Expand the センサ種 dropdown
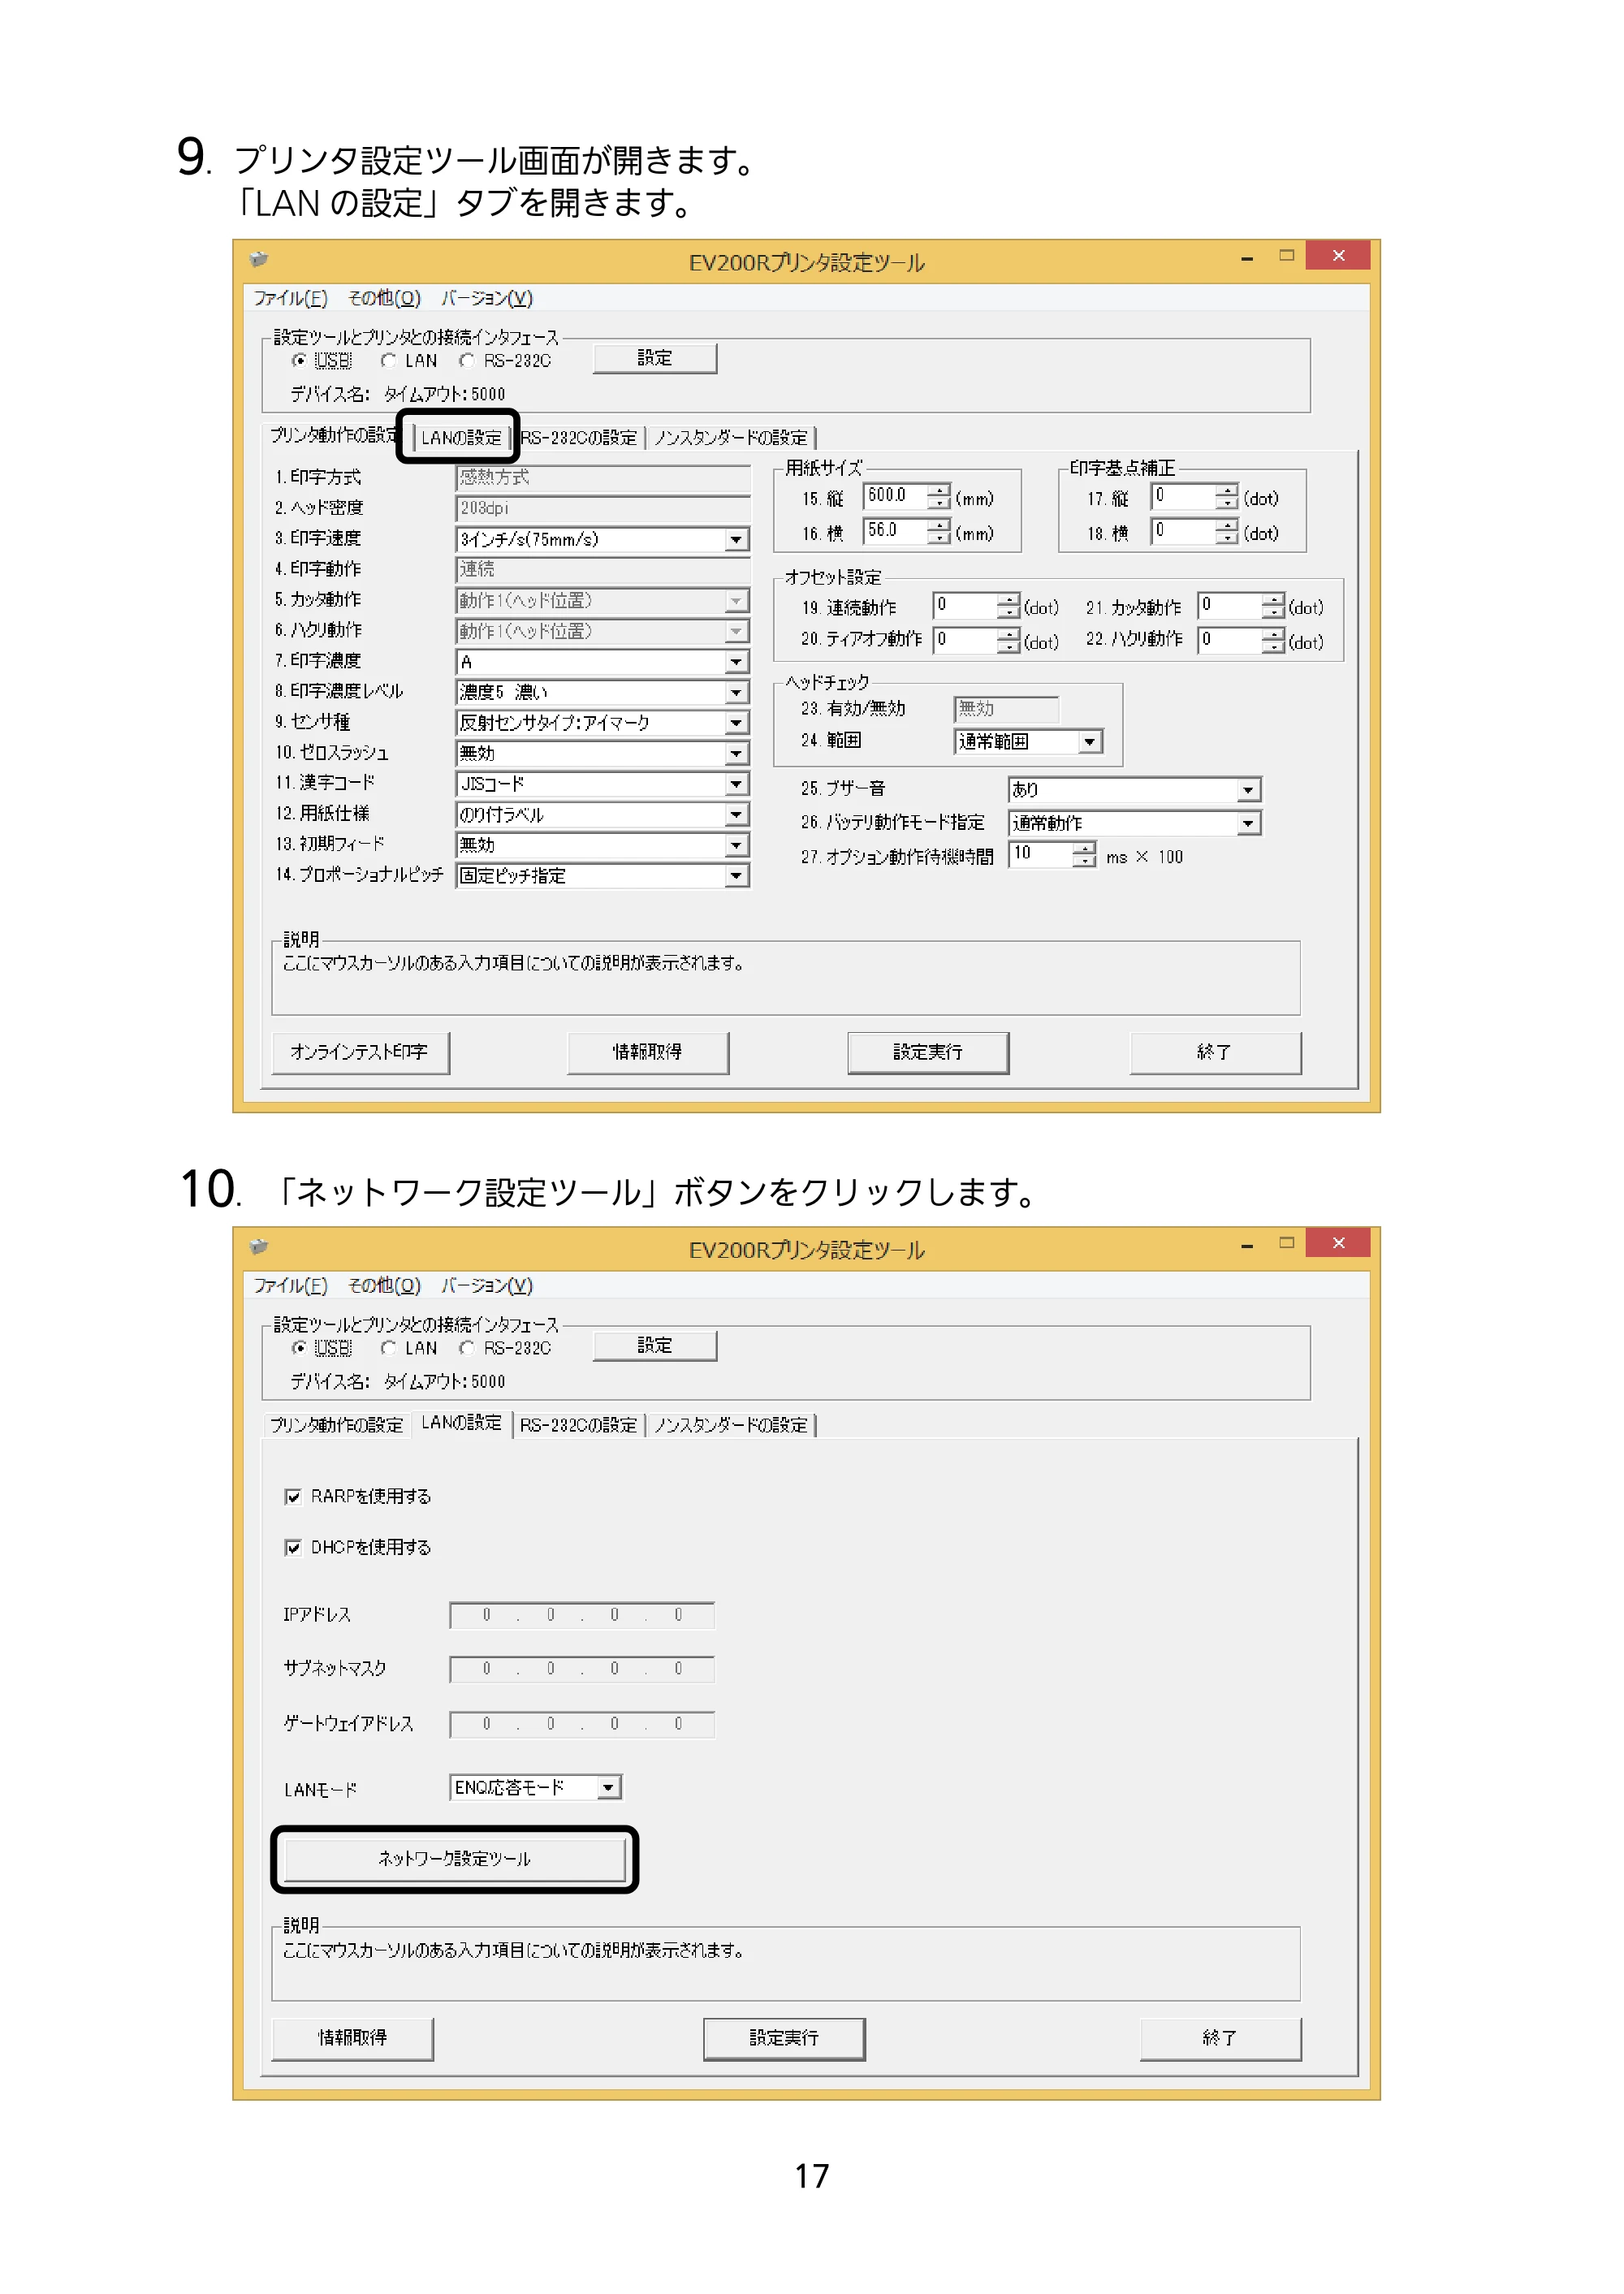1624x2294 pixels. click(x=736, y=722)
